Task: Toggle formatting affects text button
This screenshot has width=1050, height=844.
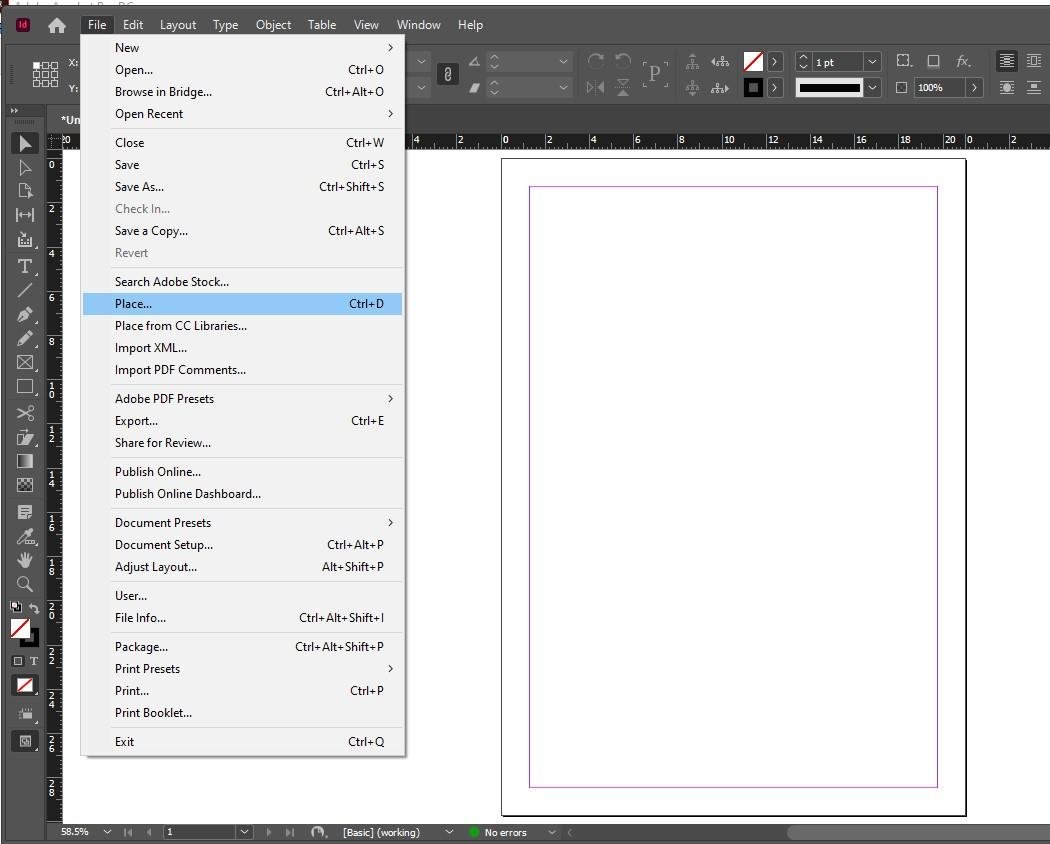Action: 34,661
